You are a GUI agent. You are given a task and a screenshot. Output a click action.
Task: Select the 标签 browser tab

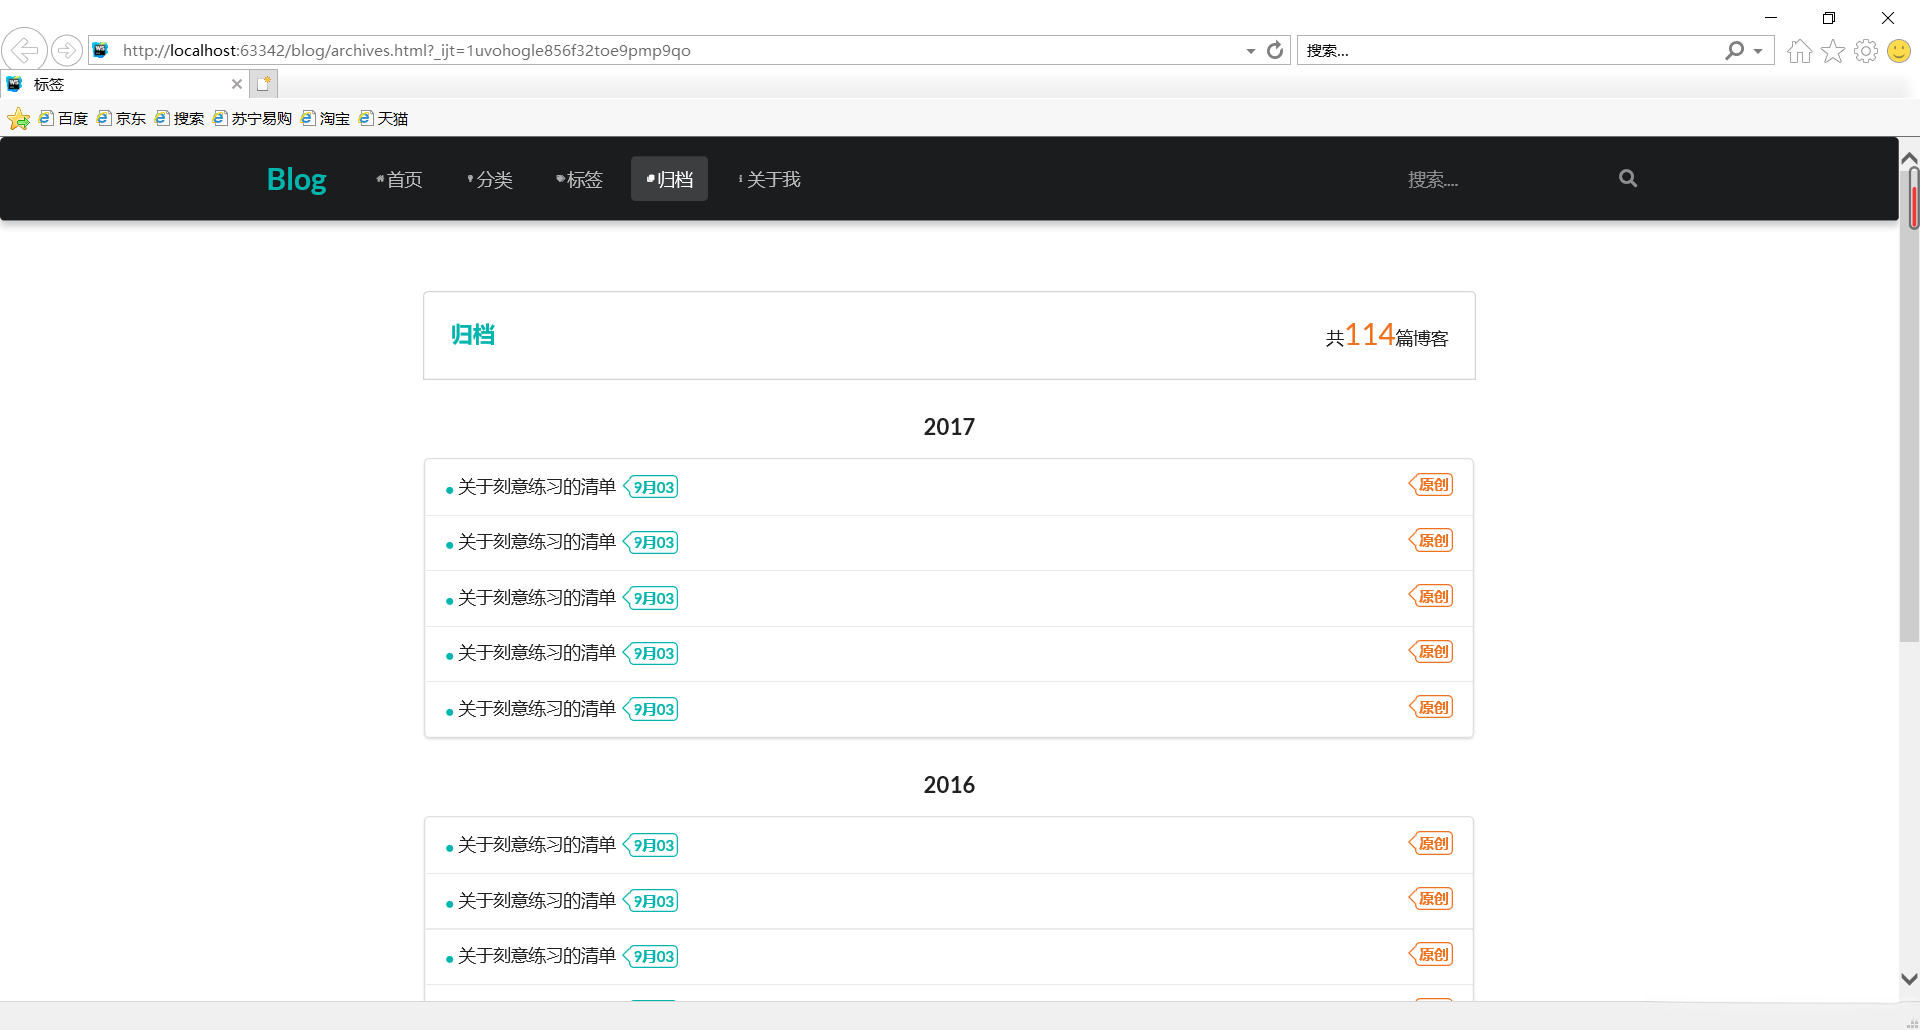125,84
